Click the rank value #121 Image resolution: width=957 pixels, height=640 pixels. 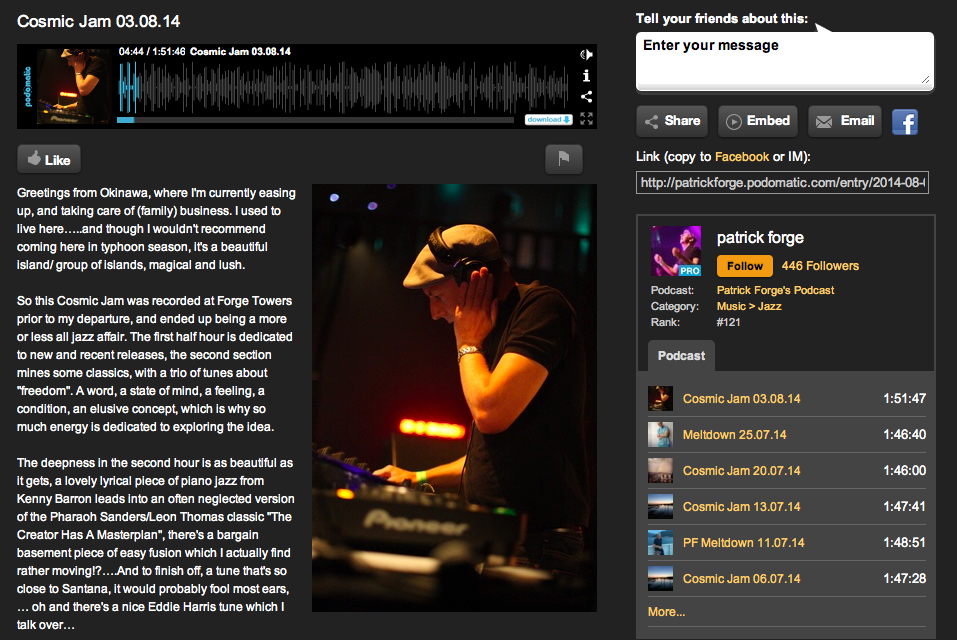pos(728,322)
